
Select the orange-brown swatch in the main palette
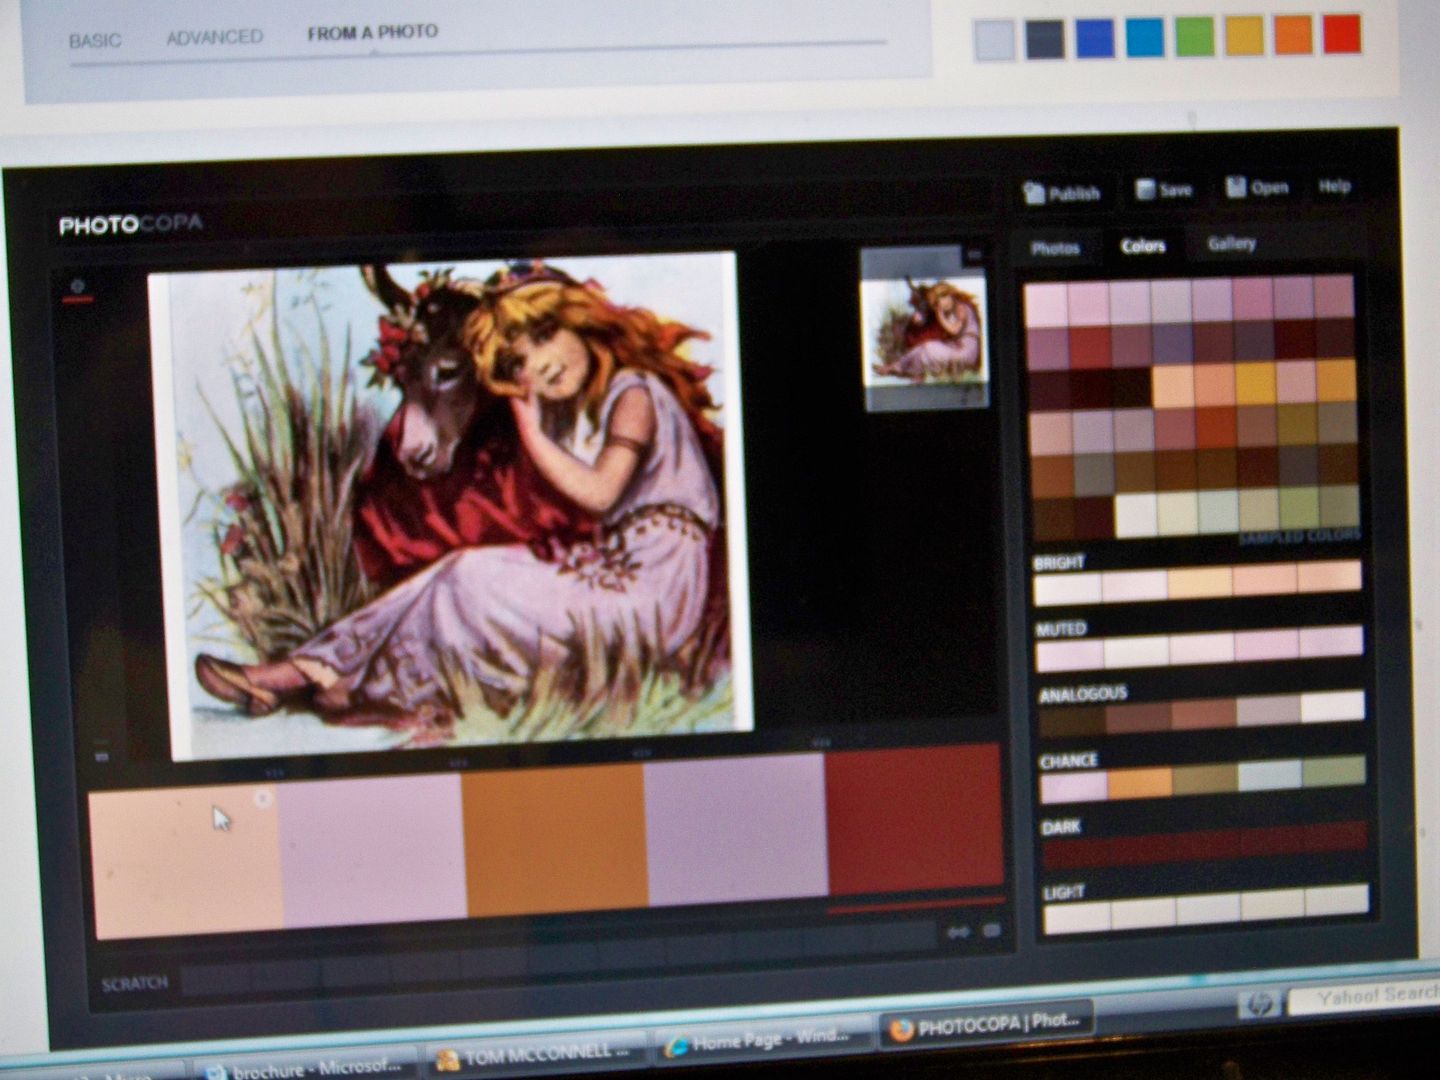556,840
